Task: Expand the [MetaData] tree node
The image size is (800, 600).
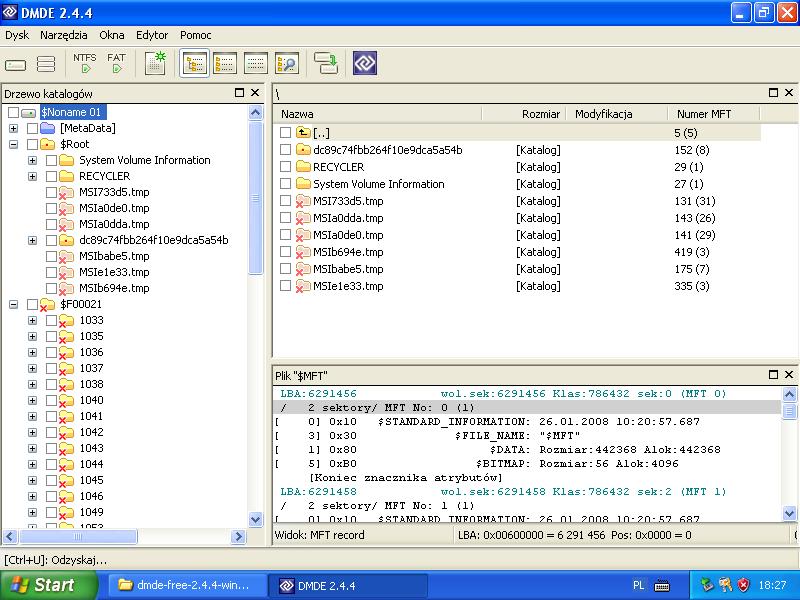Action: (14, 128)
